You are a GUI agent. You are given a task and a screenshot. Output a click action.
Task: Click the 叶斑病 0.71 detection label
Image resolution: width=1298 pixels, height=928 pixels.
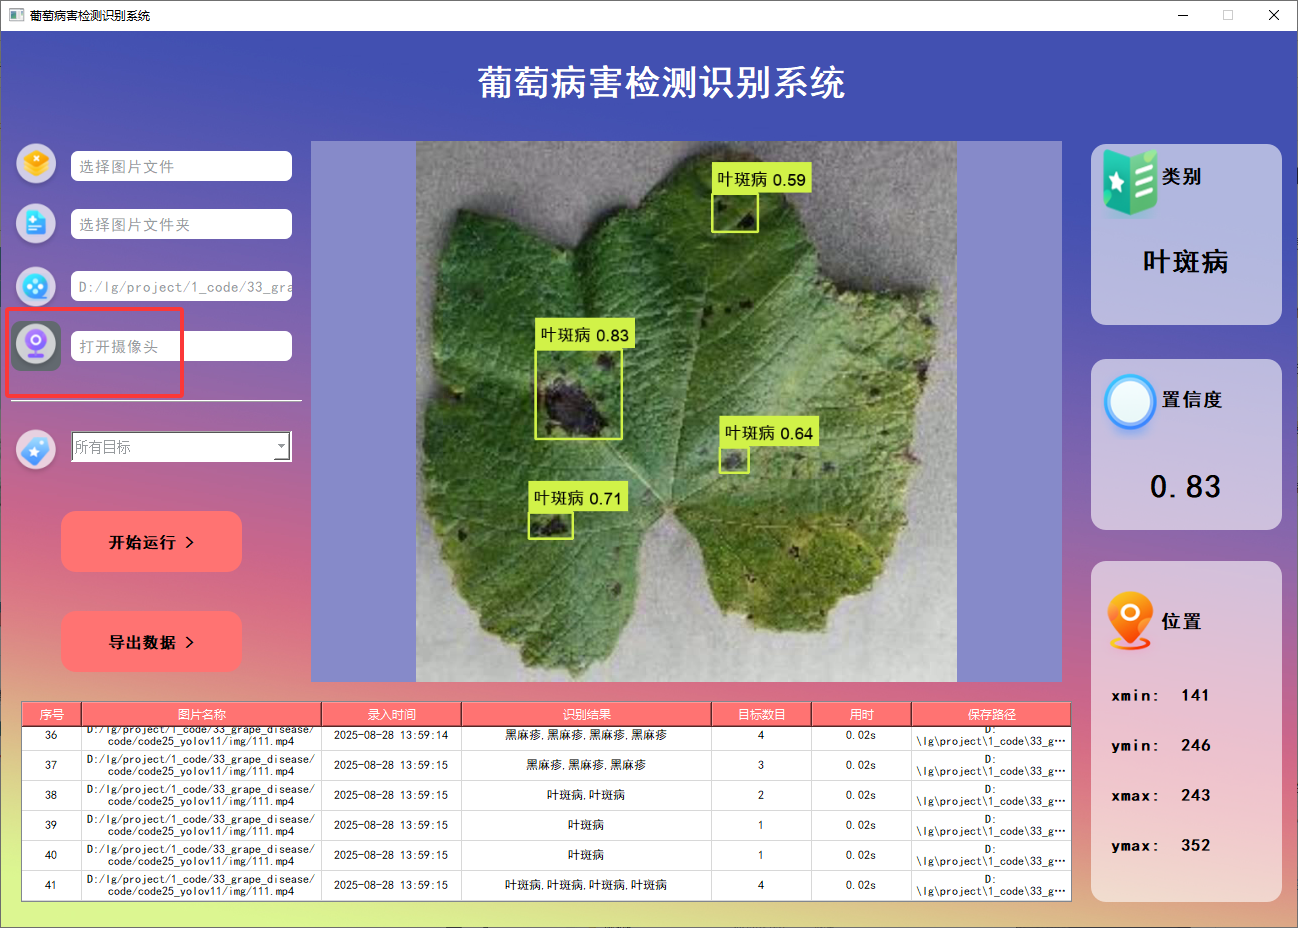[578, 498]
